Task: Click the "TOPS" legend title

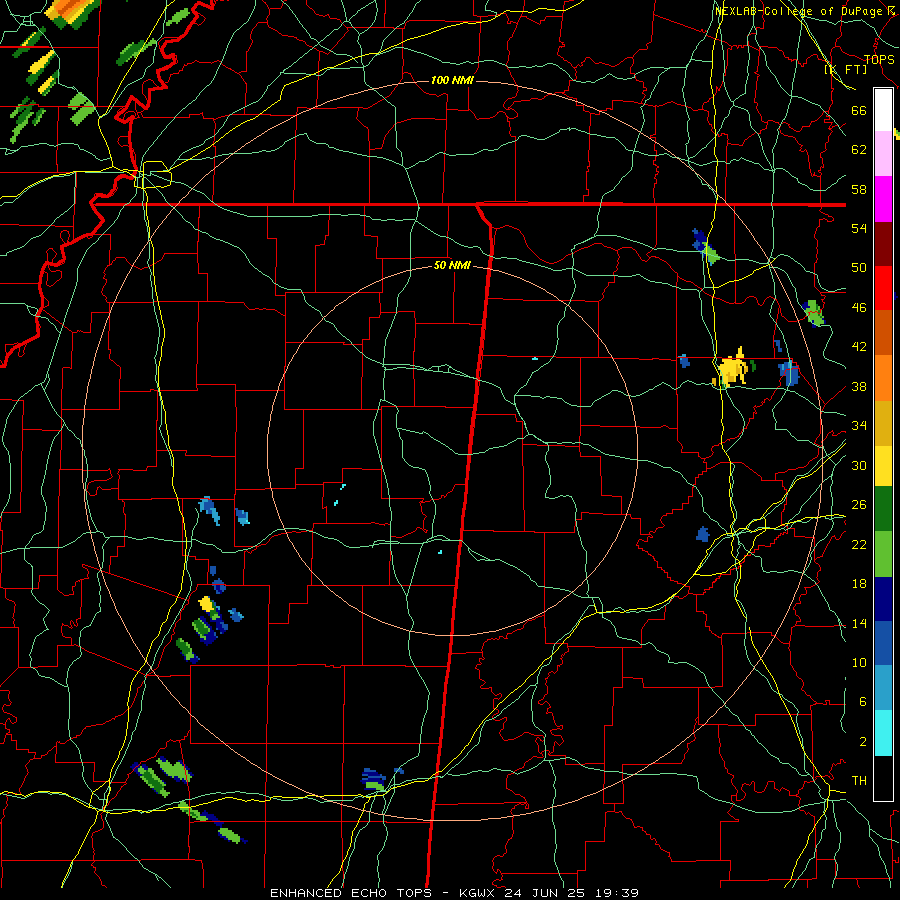Action: (879, 60)
